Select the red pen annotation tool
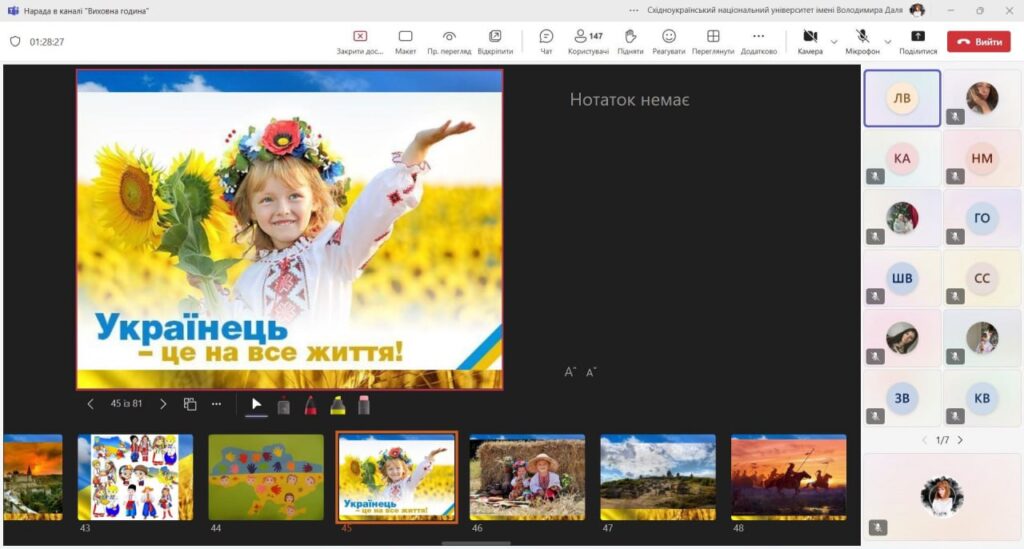Screen dimensions: 1024x549 [310, 405]
